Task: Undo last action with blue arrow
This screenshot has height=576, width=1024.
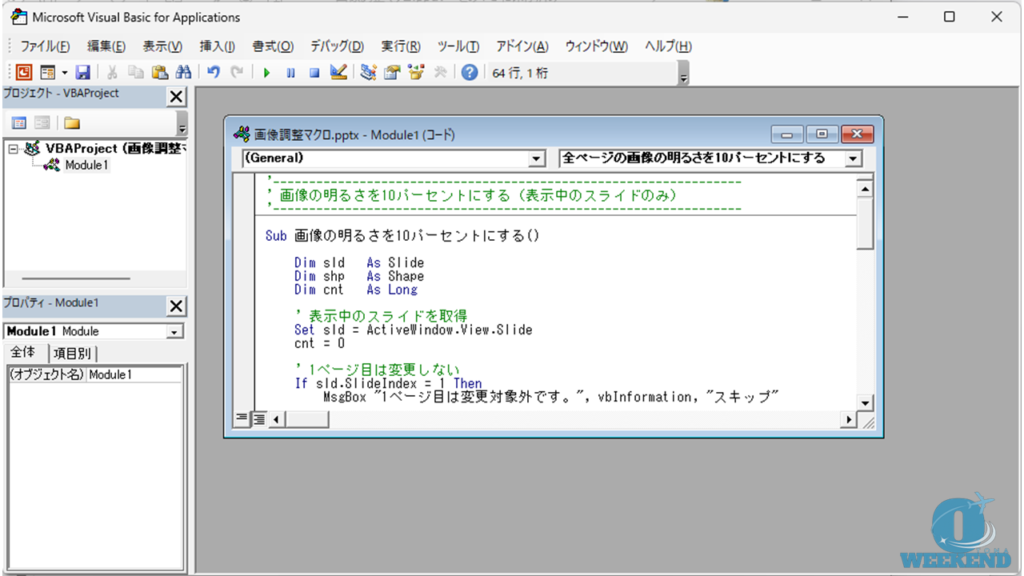Action: tap(214, 72)
